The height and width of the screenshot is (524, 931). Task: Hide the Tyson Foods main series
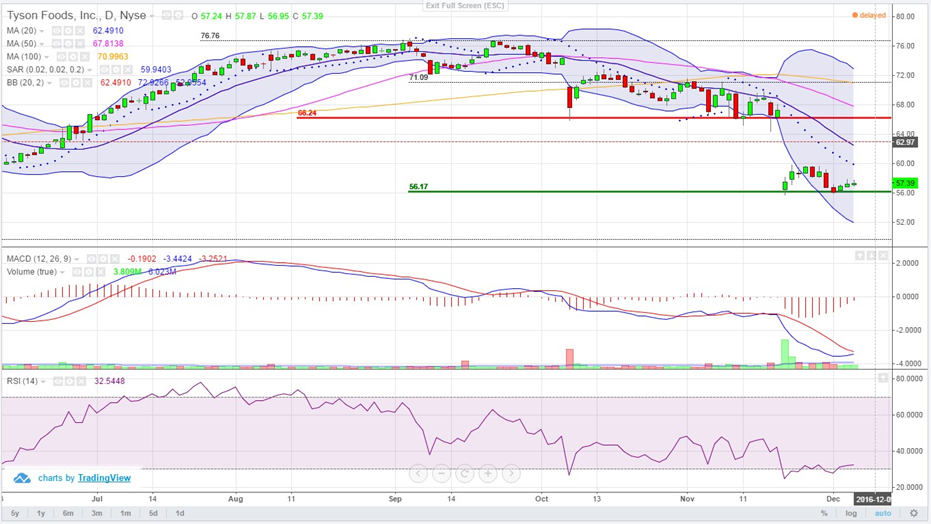click(x=167, y=15)
